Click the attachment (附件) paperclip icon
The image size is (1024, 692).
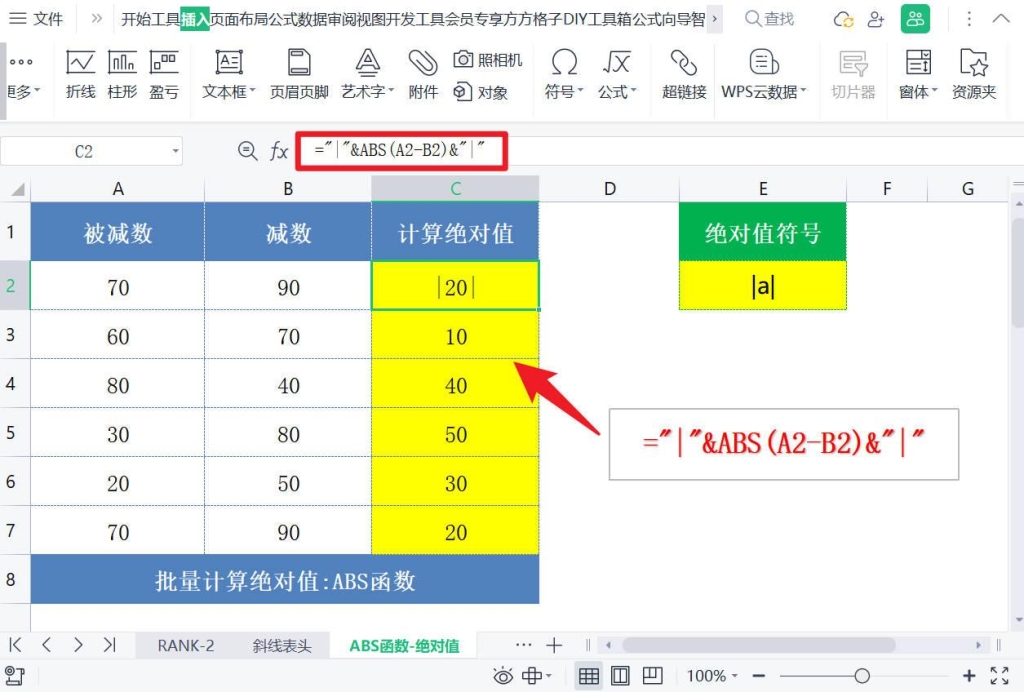(x=423, y=74)
